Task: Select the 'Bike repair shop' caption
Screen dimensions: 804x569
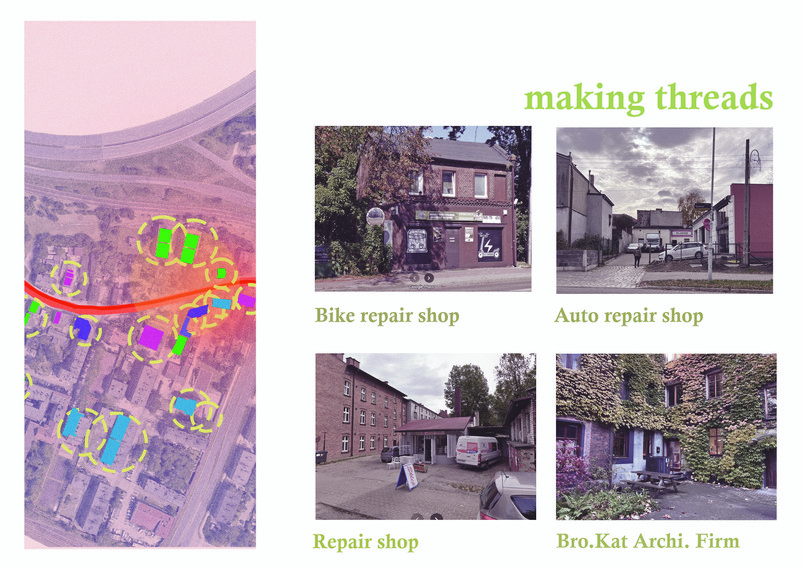Action: click(x=387, y=316)
